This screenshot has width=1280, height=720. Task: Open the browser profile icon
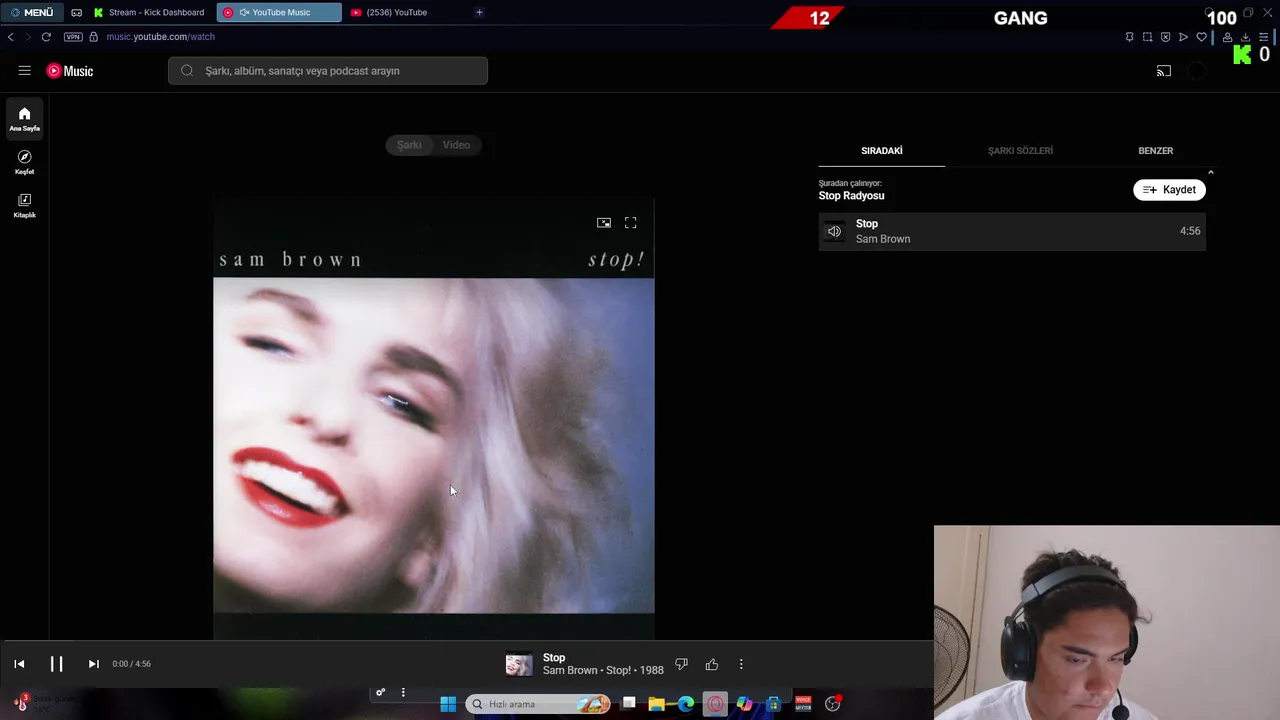(x=1227, y=37)
